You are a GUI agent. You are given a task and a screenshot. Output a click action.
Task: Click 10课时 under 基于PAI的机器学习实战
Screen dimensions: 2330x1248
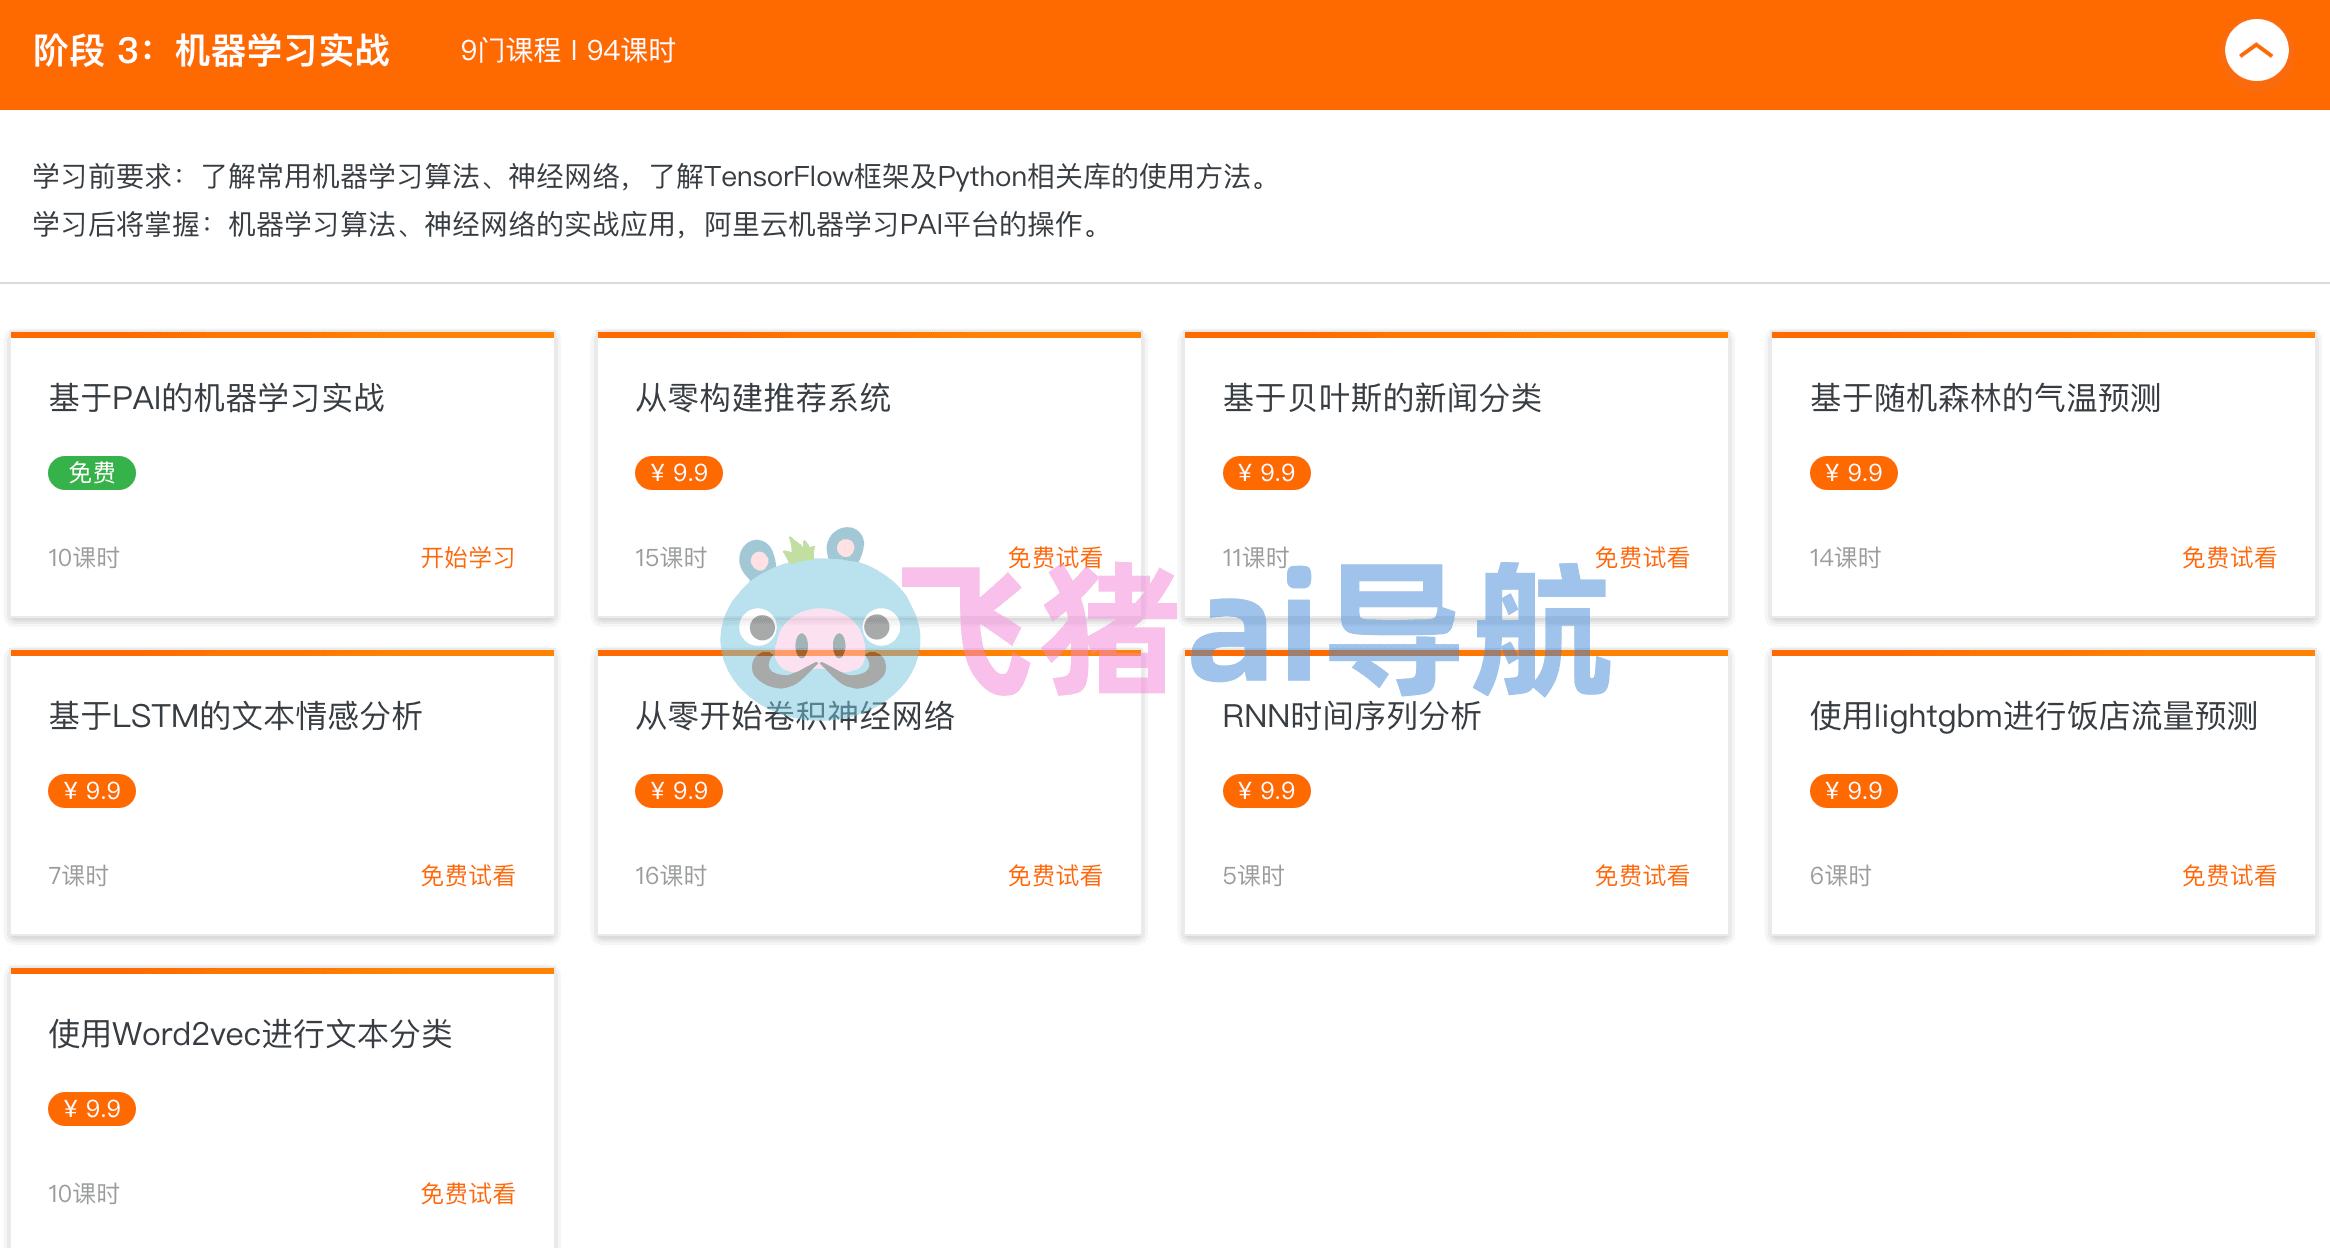pyautogui.click(x=84, y=557)
